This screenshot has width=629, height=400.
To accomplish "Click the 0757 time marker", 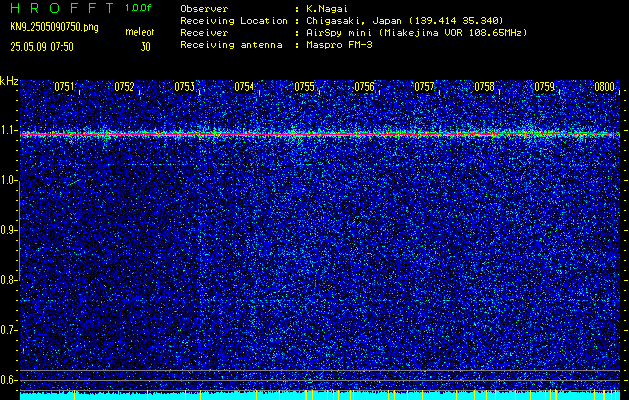I will [x=424, y=87].
